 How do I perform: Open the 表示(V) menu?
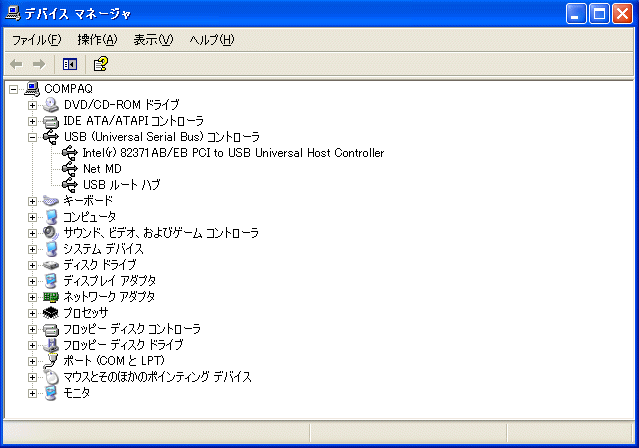(153, 40)
